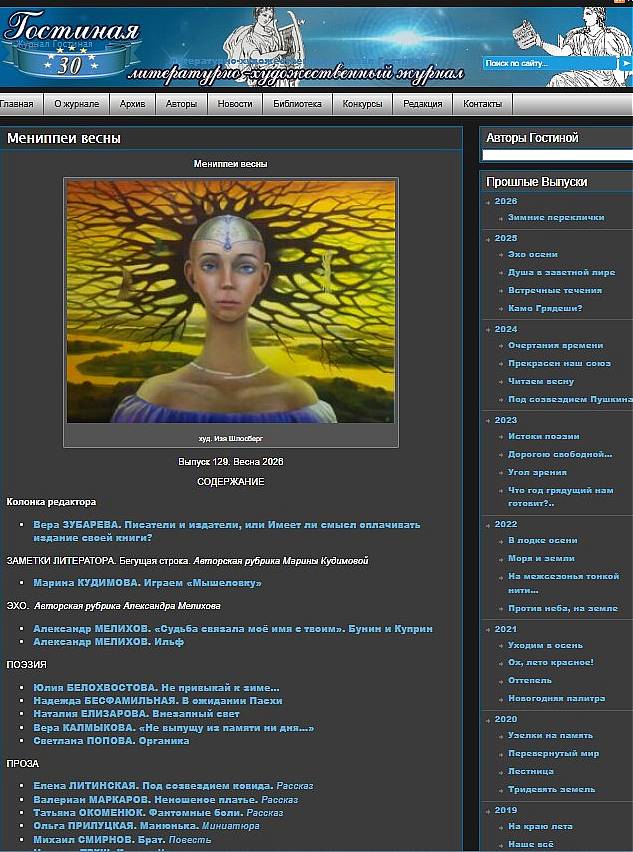Viewport: 633px width, 852px height.
Task: Open the Контакты page from menu
Action: coord(482,104)
